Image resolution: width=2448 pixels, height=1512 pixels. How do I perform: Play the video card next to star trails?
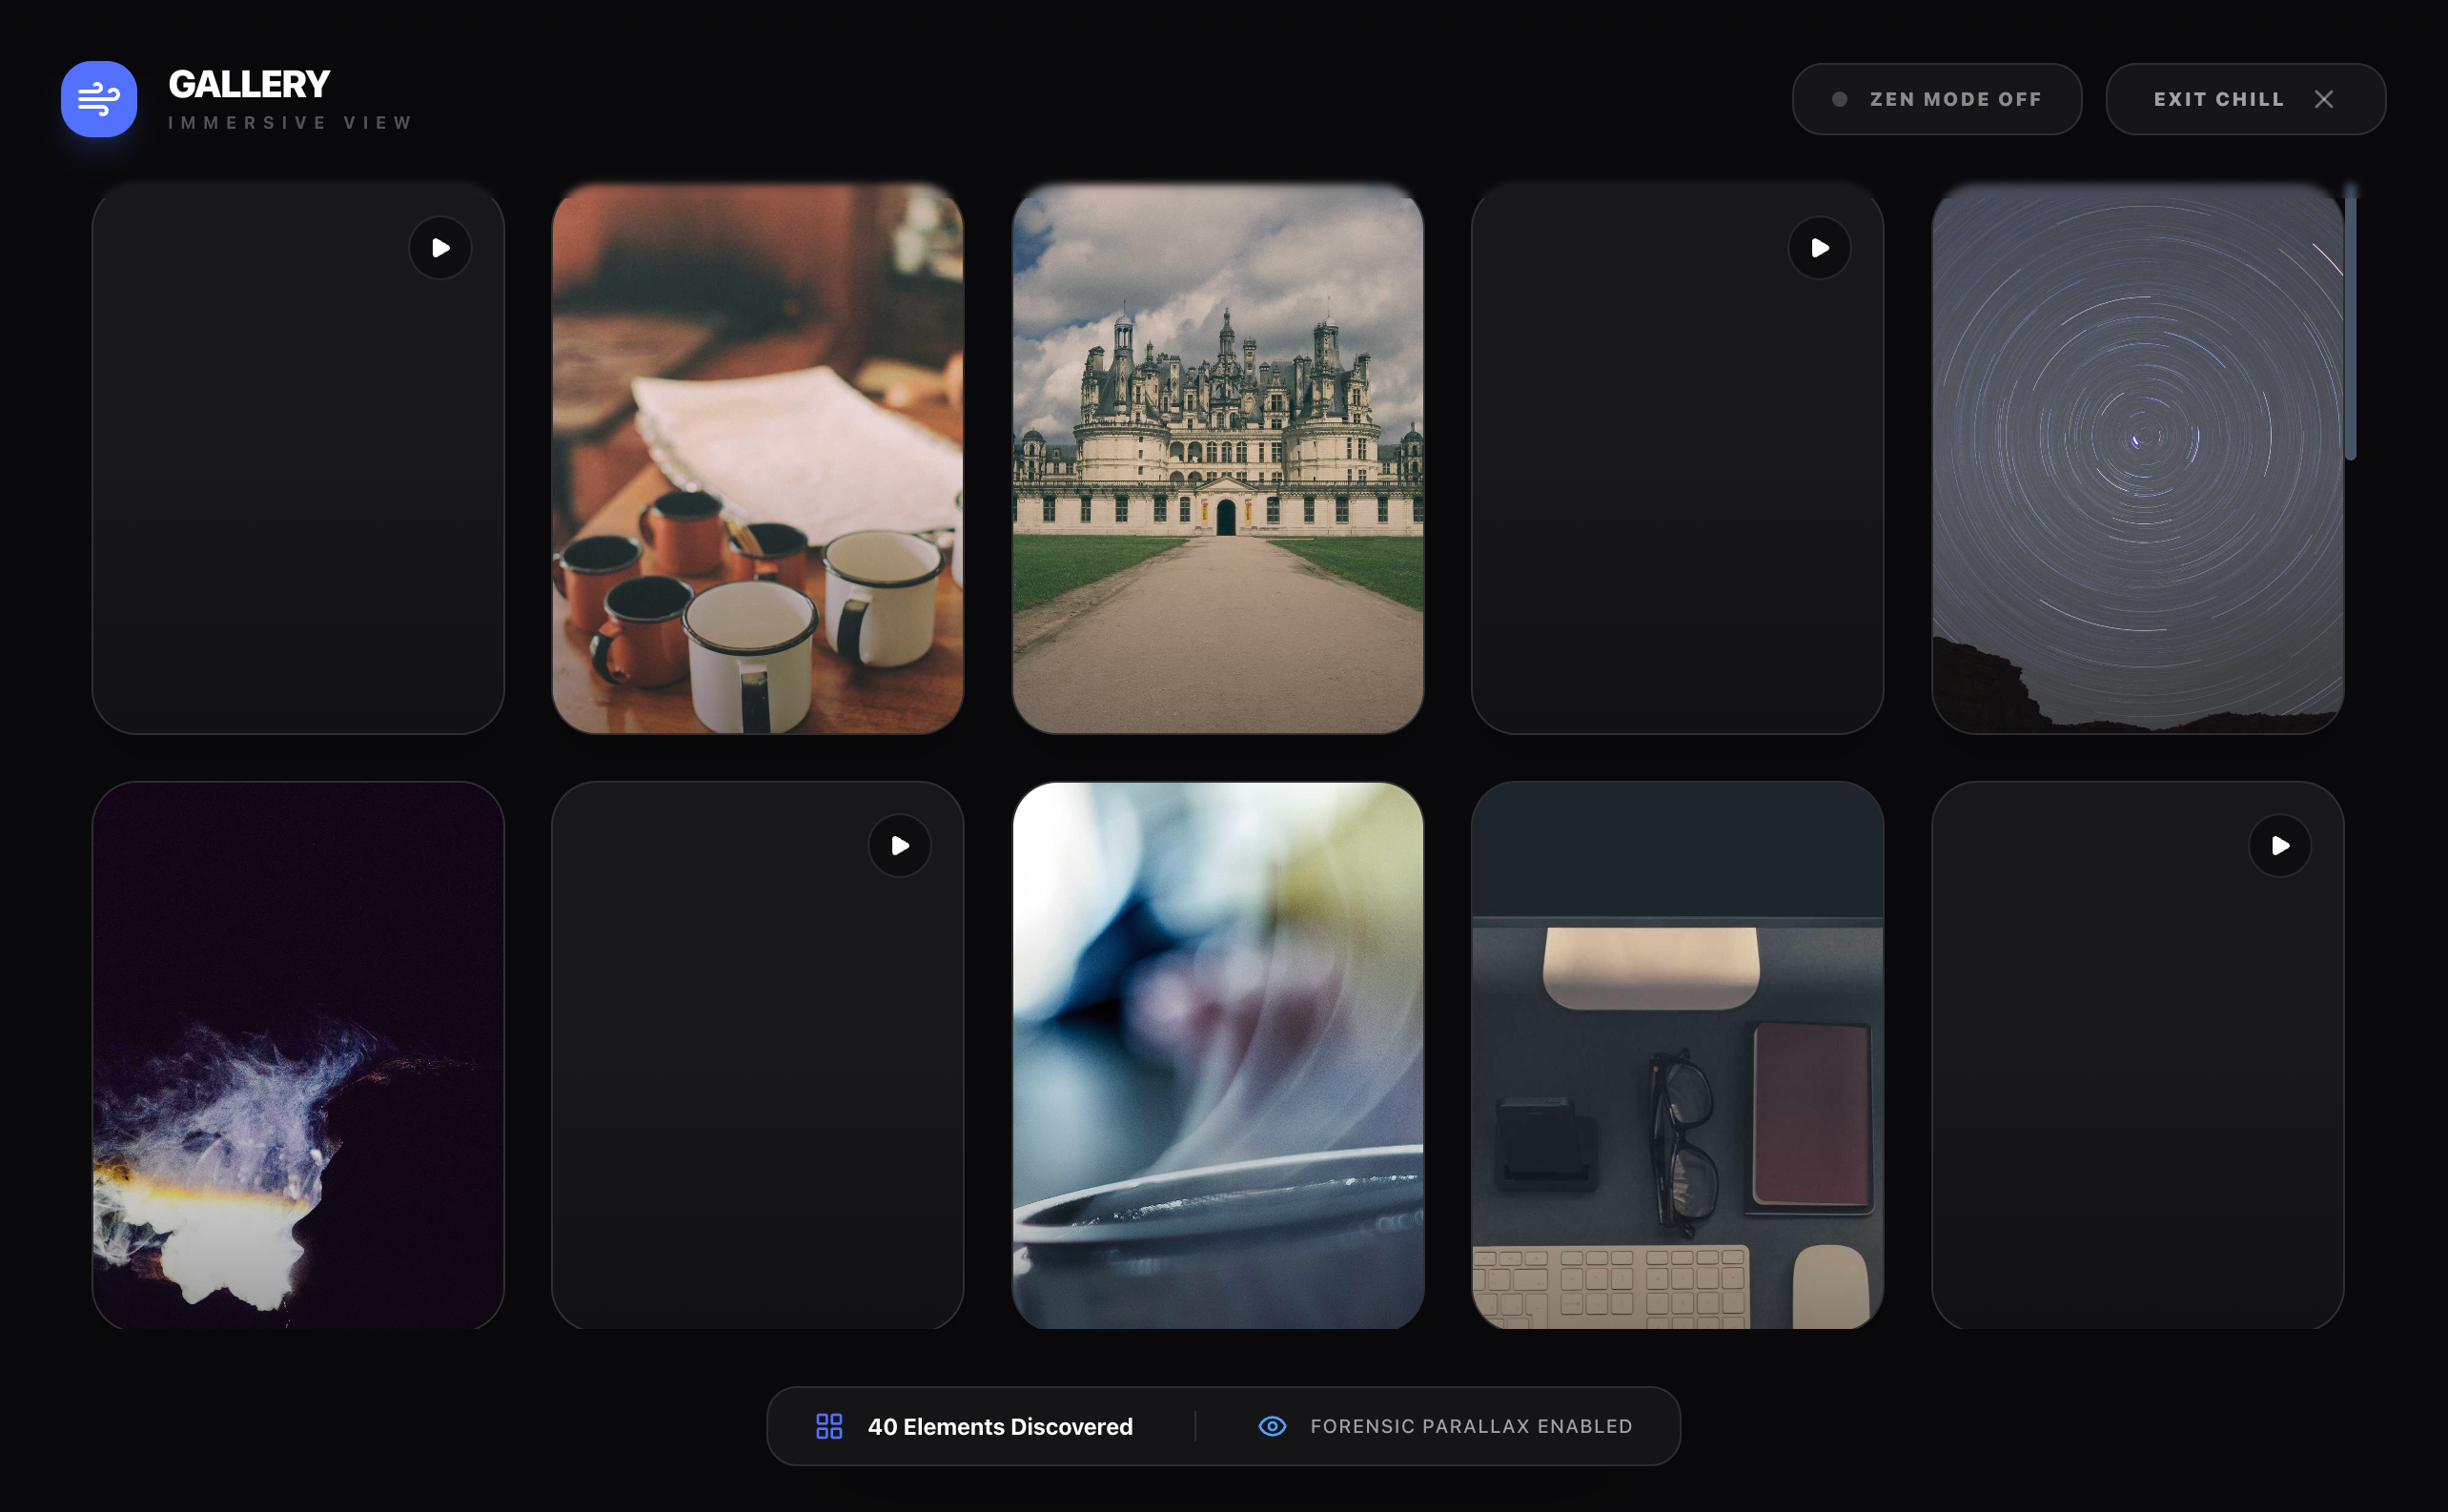(1819, 248)
